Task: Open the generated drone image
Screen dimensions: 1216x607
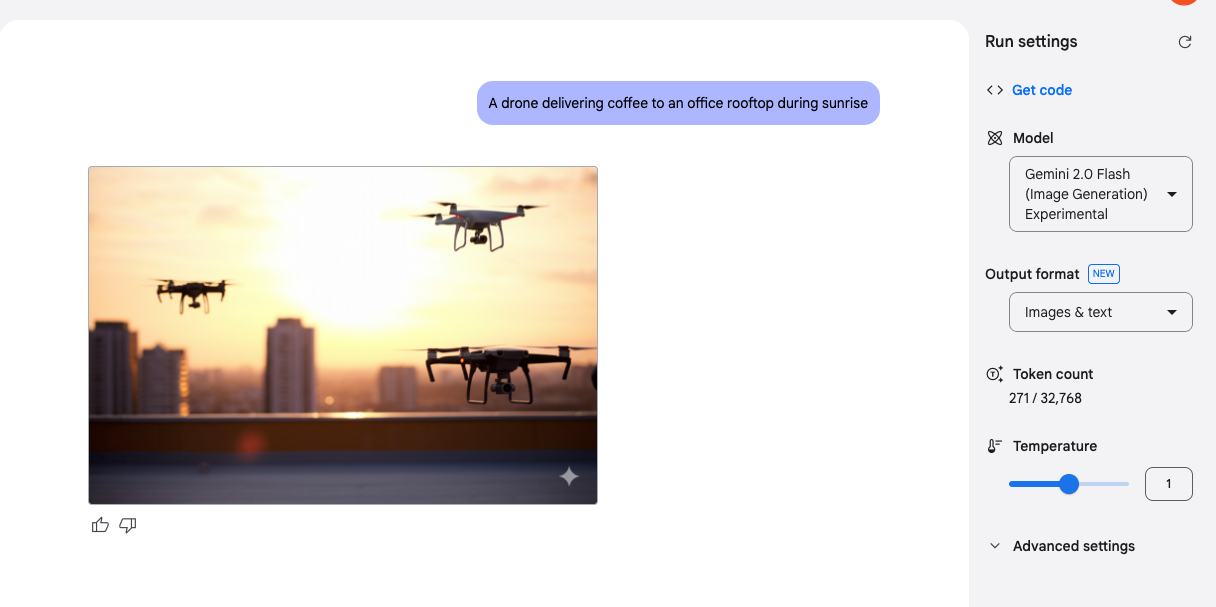Action: pos(343,335)
